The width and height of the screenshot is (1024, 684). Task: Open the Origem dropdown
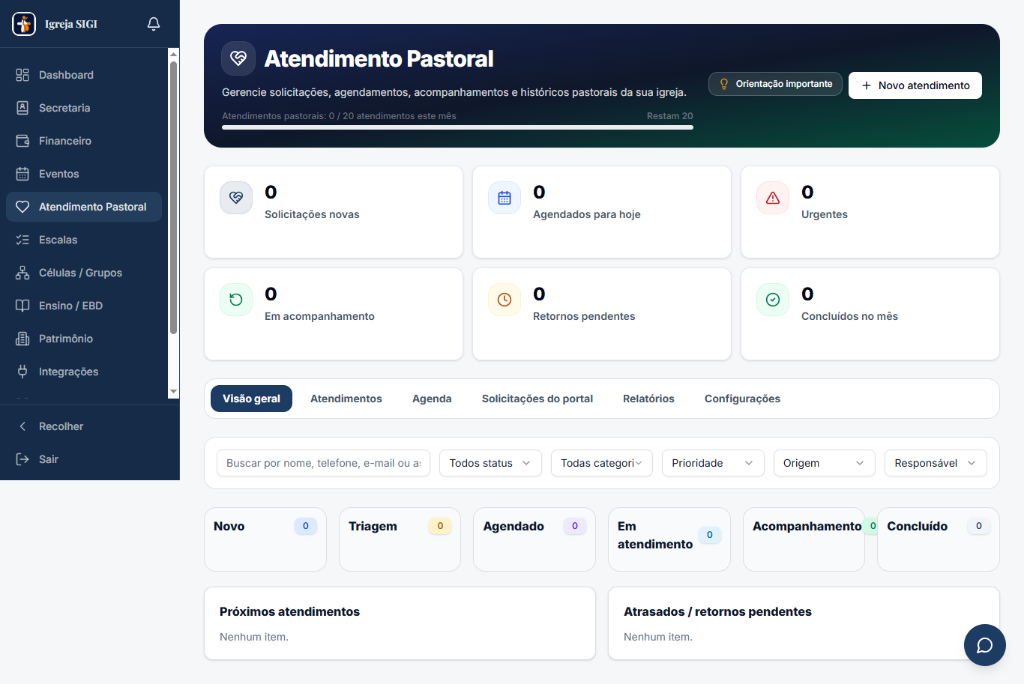824,463
